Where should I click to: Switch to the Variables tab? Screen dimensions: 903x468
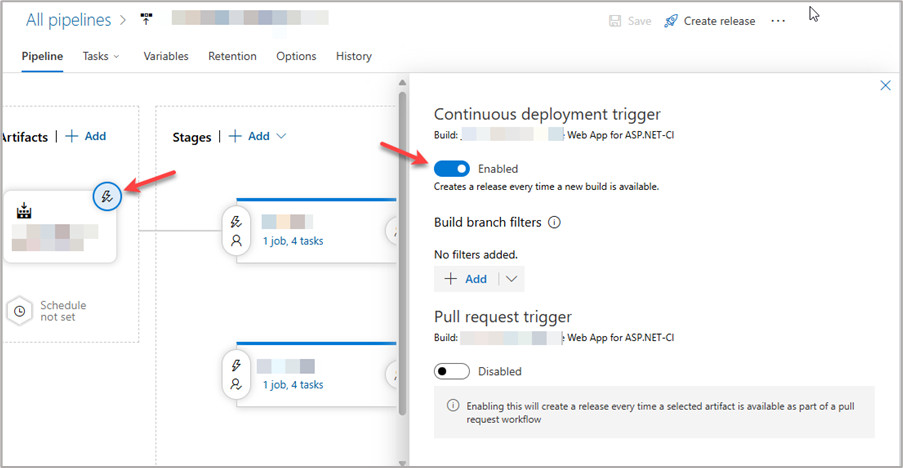pyautogui.click(x=165, y=57)
